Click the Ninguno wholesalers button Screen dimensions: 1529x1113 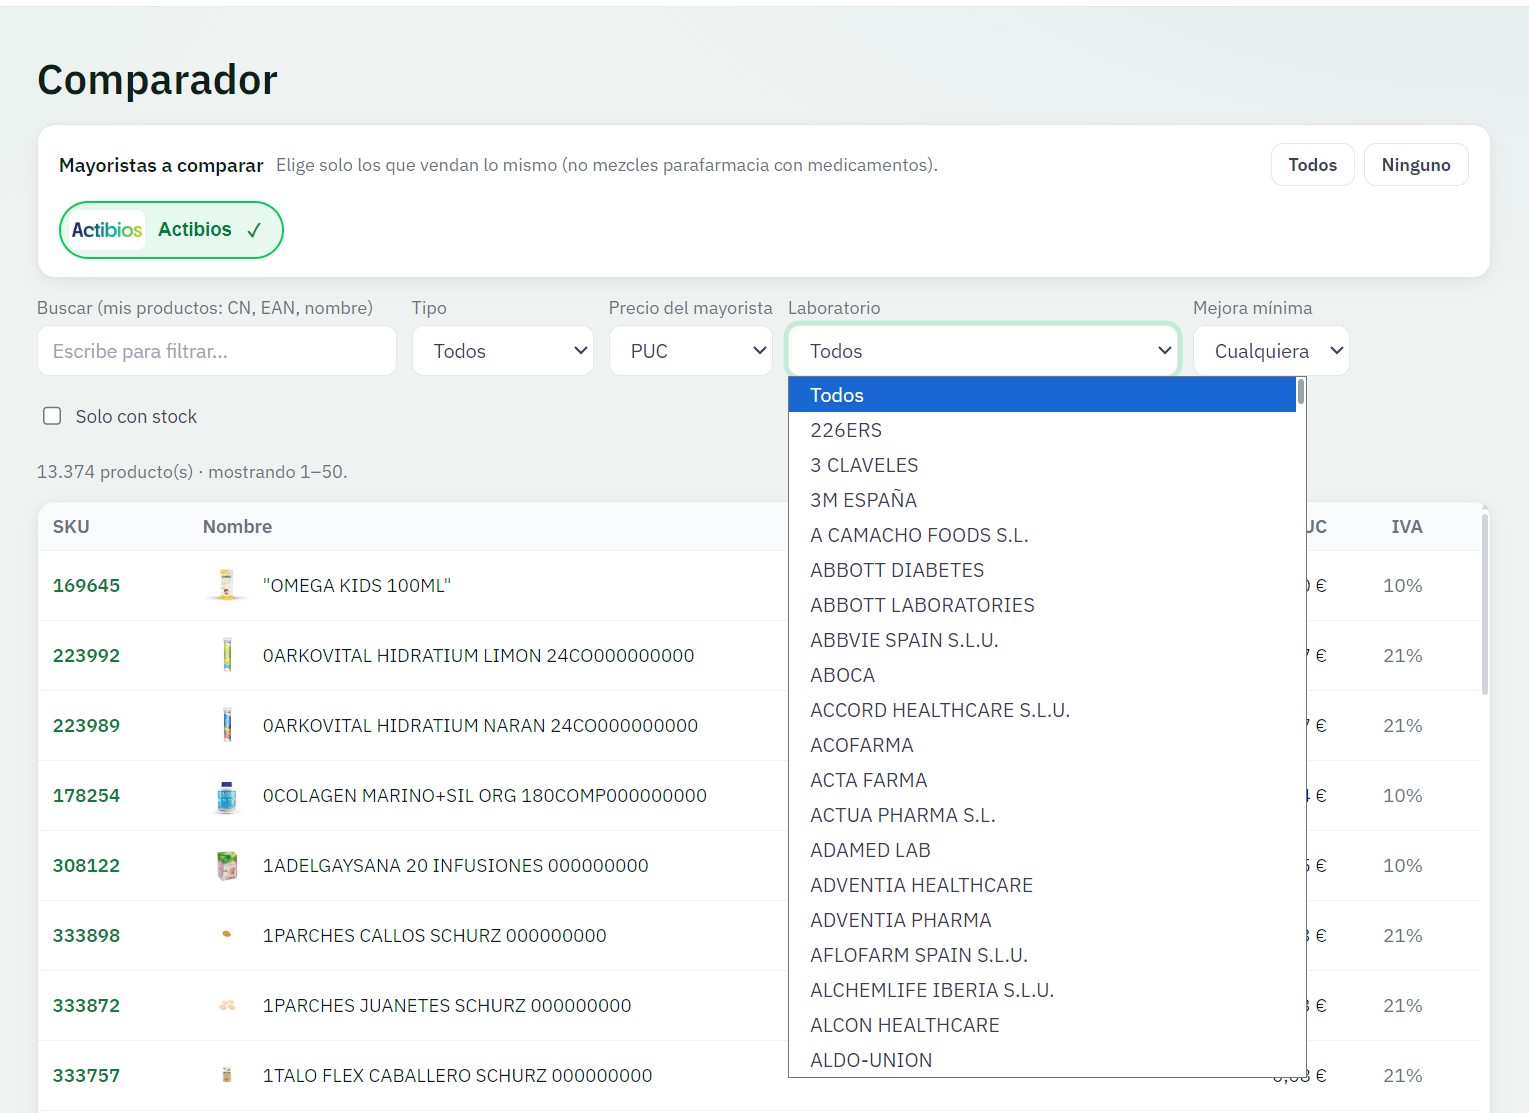click(1416, 165)
